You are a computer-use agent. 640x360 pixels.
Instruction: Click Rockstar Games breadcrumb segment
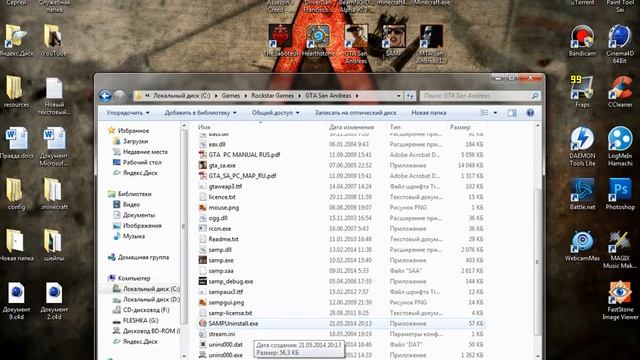(x=272, y=96)
